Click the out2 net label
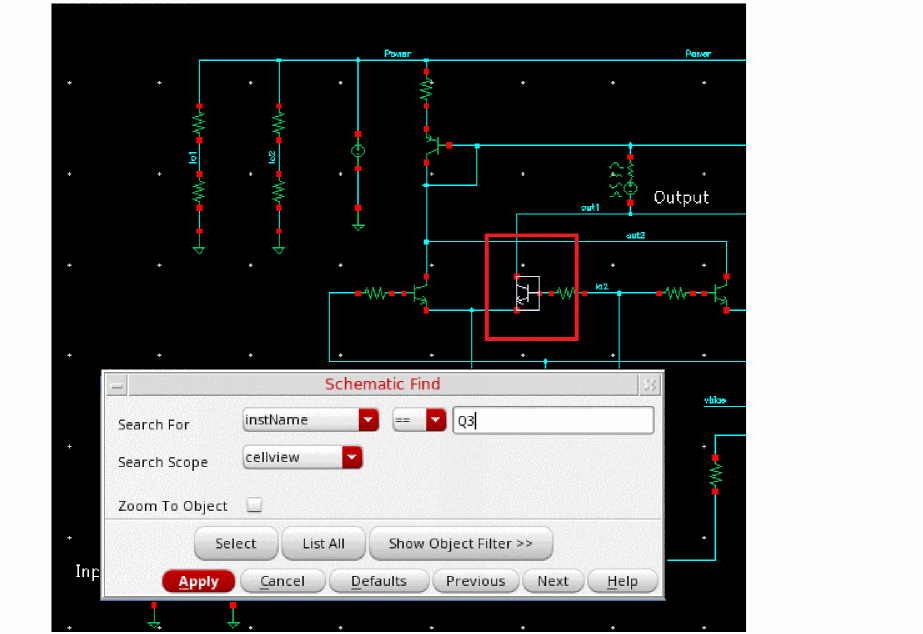The width and height of the screenshot is (923, 634). click(635, 235)
